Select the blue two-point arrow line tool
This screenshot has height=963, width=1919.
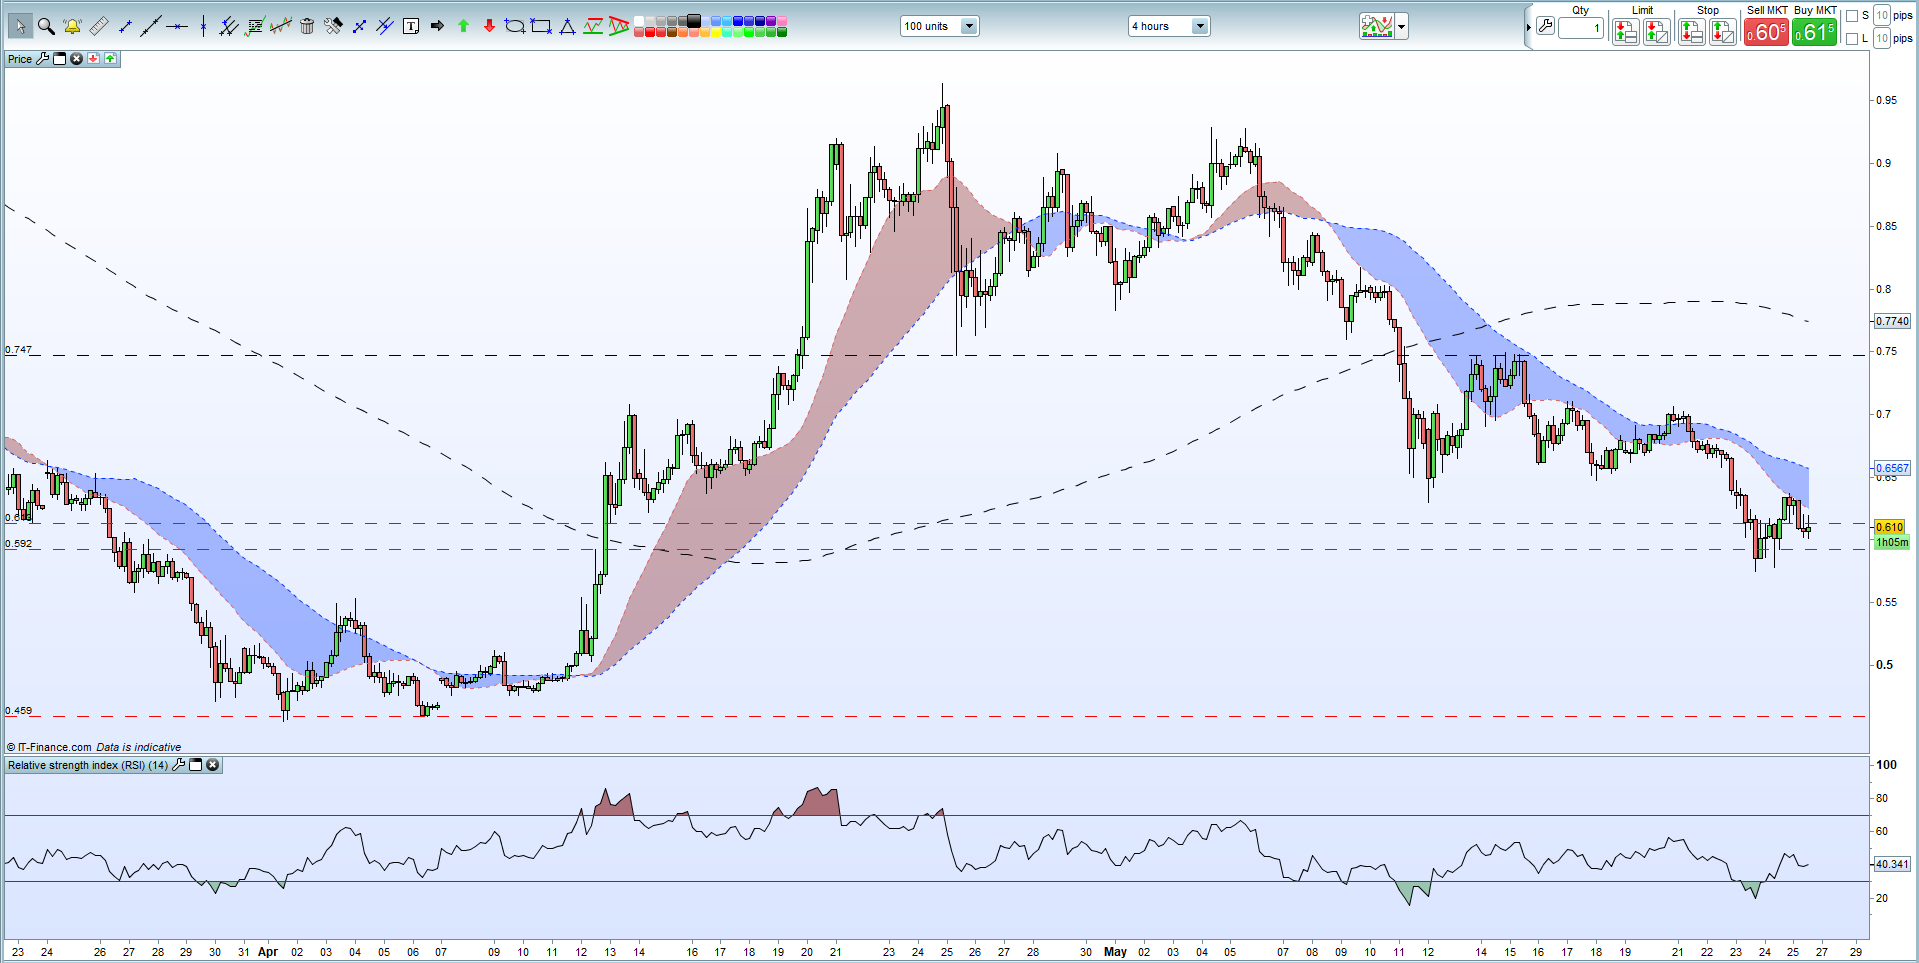click(359, 26)
